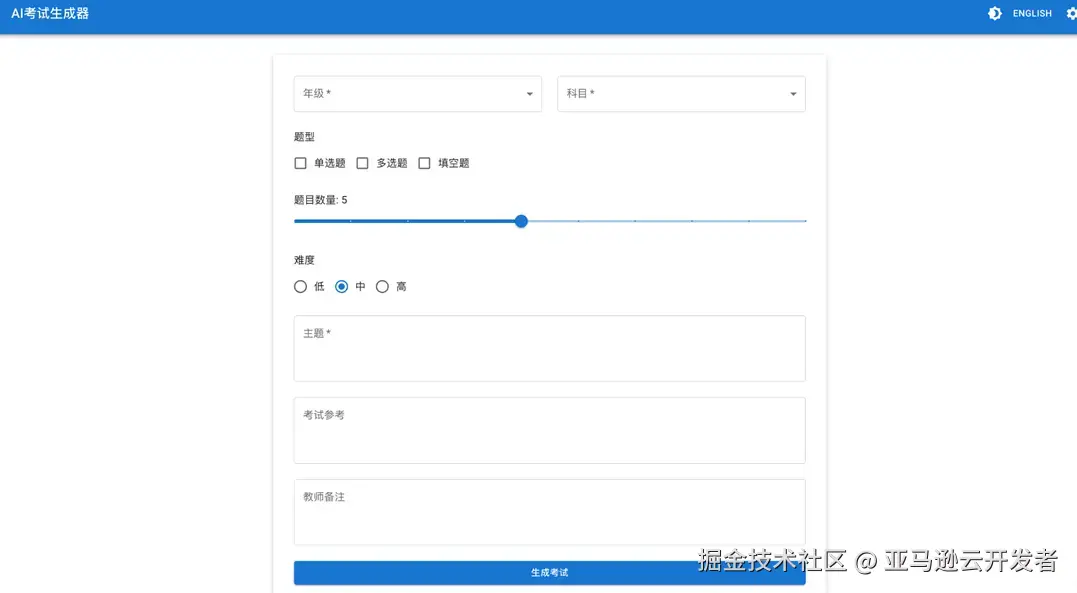Switch interface language via ENGLISH
This screenshot has height=593, width=1077.
1032,13
